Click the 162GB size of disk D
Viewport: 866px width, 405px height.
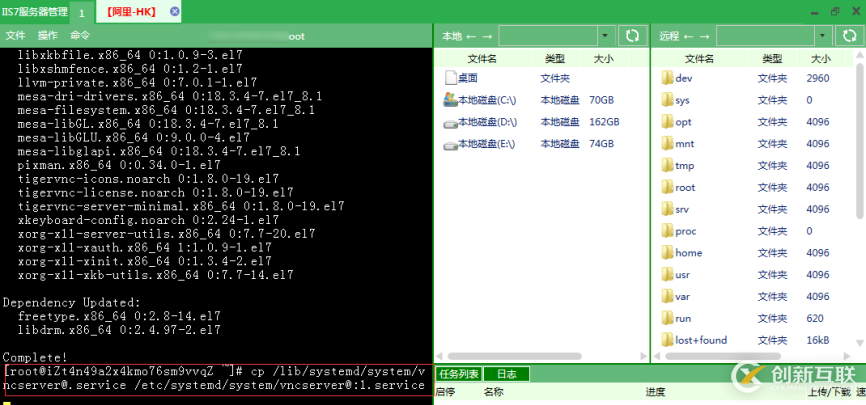click(604, 122)
